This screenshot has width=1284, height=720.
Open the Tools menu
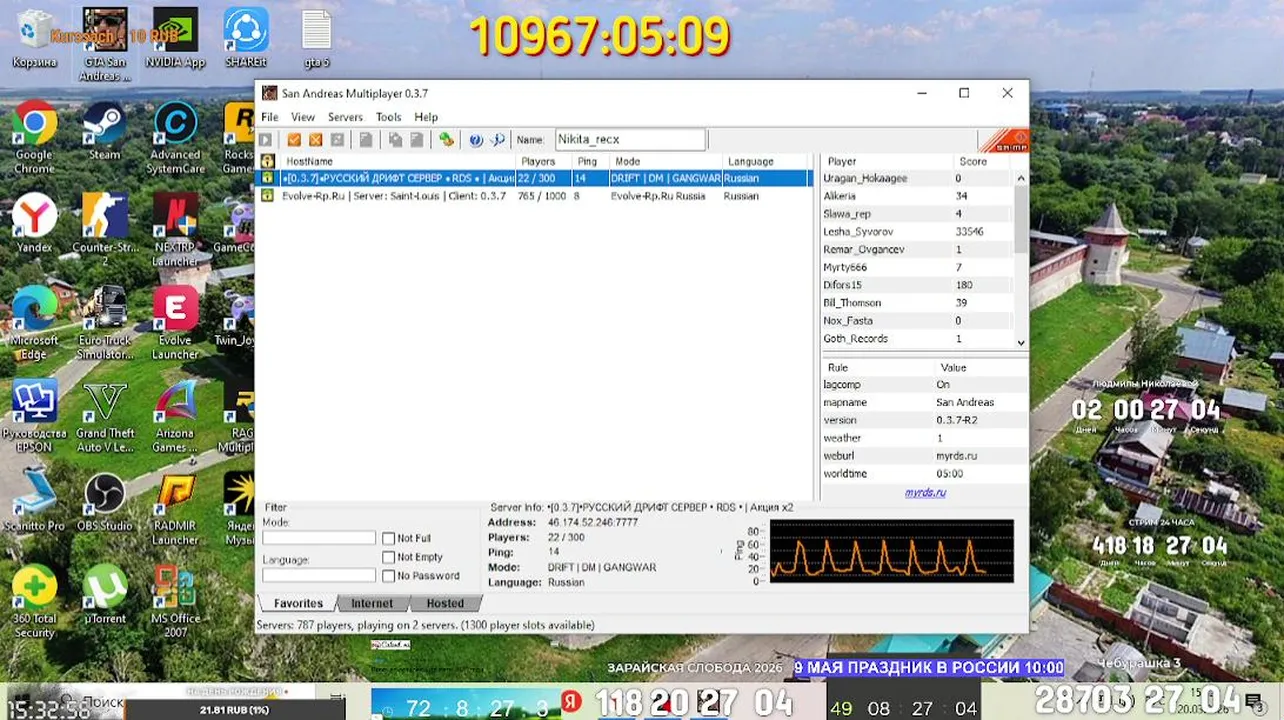click(389, 117)
